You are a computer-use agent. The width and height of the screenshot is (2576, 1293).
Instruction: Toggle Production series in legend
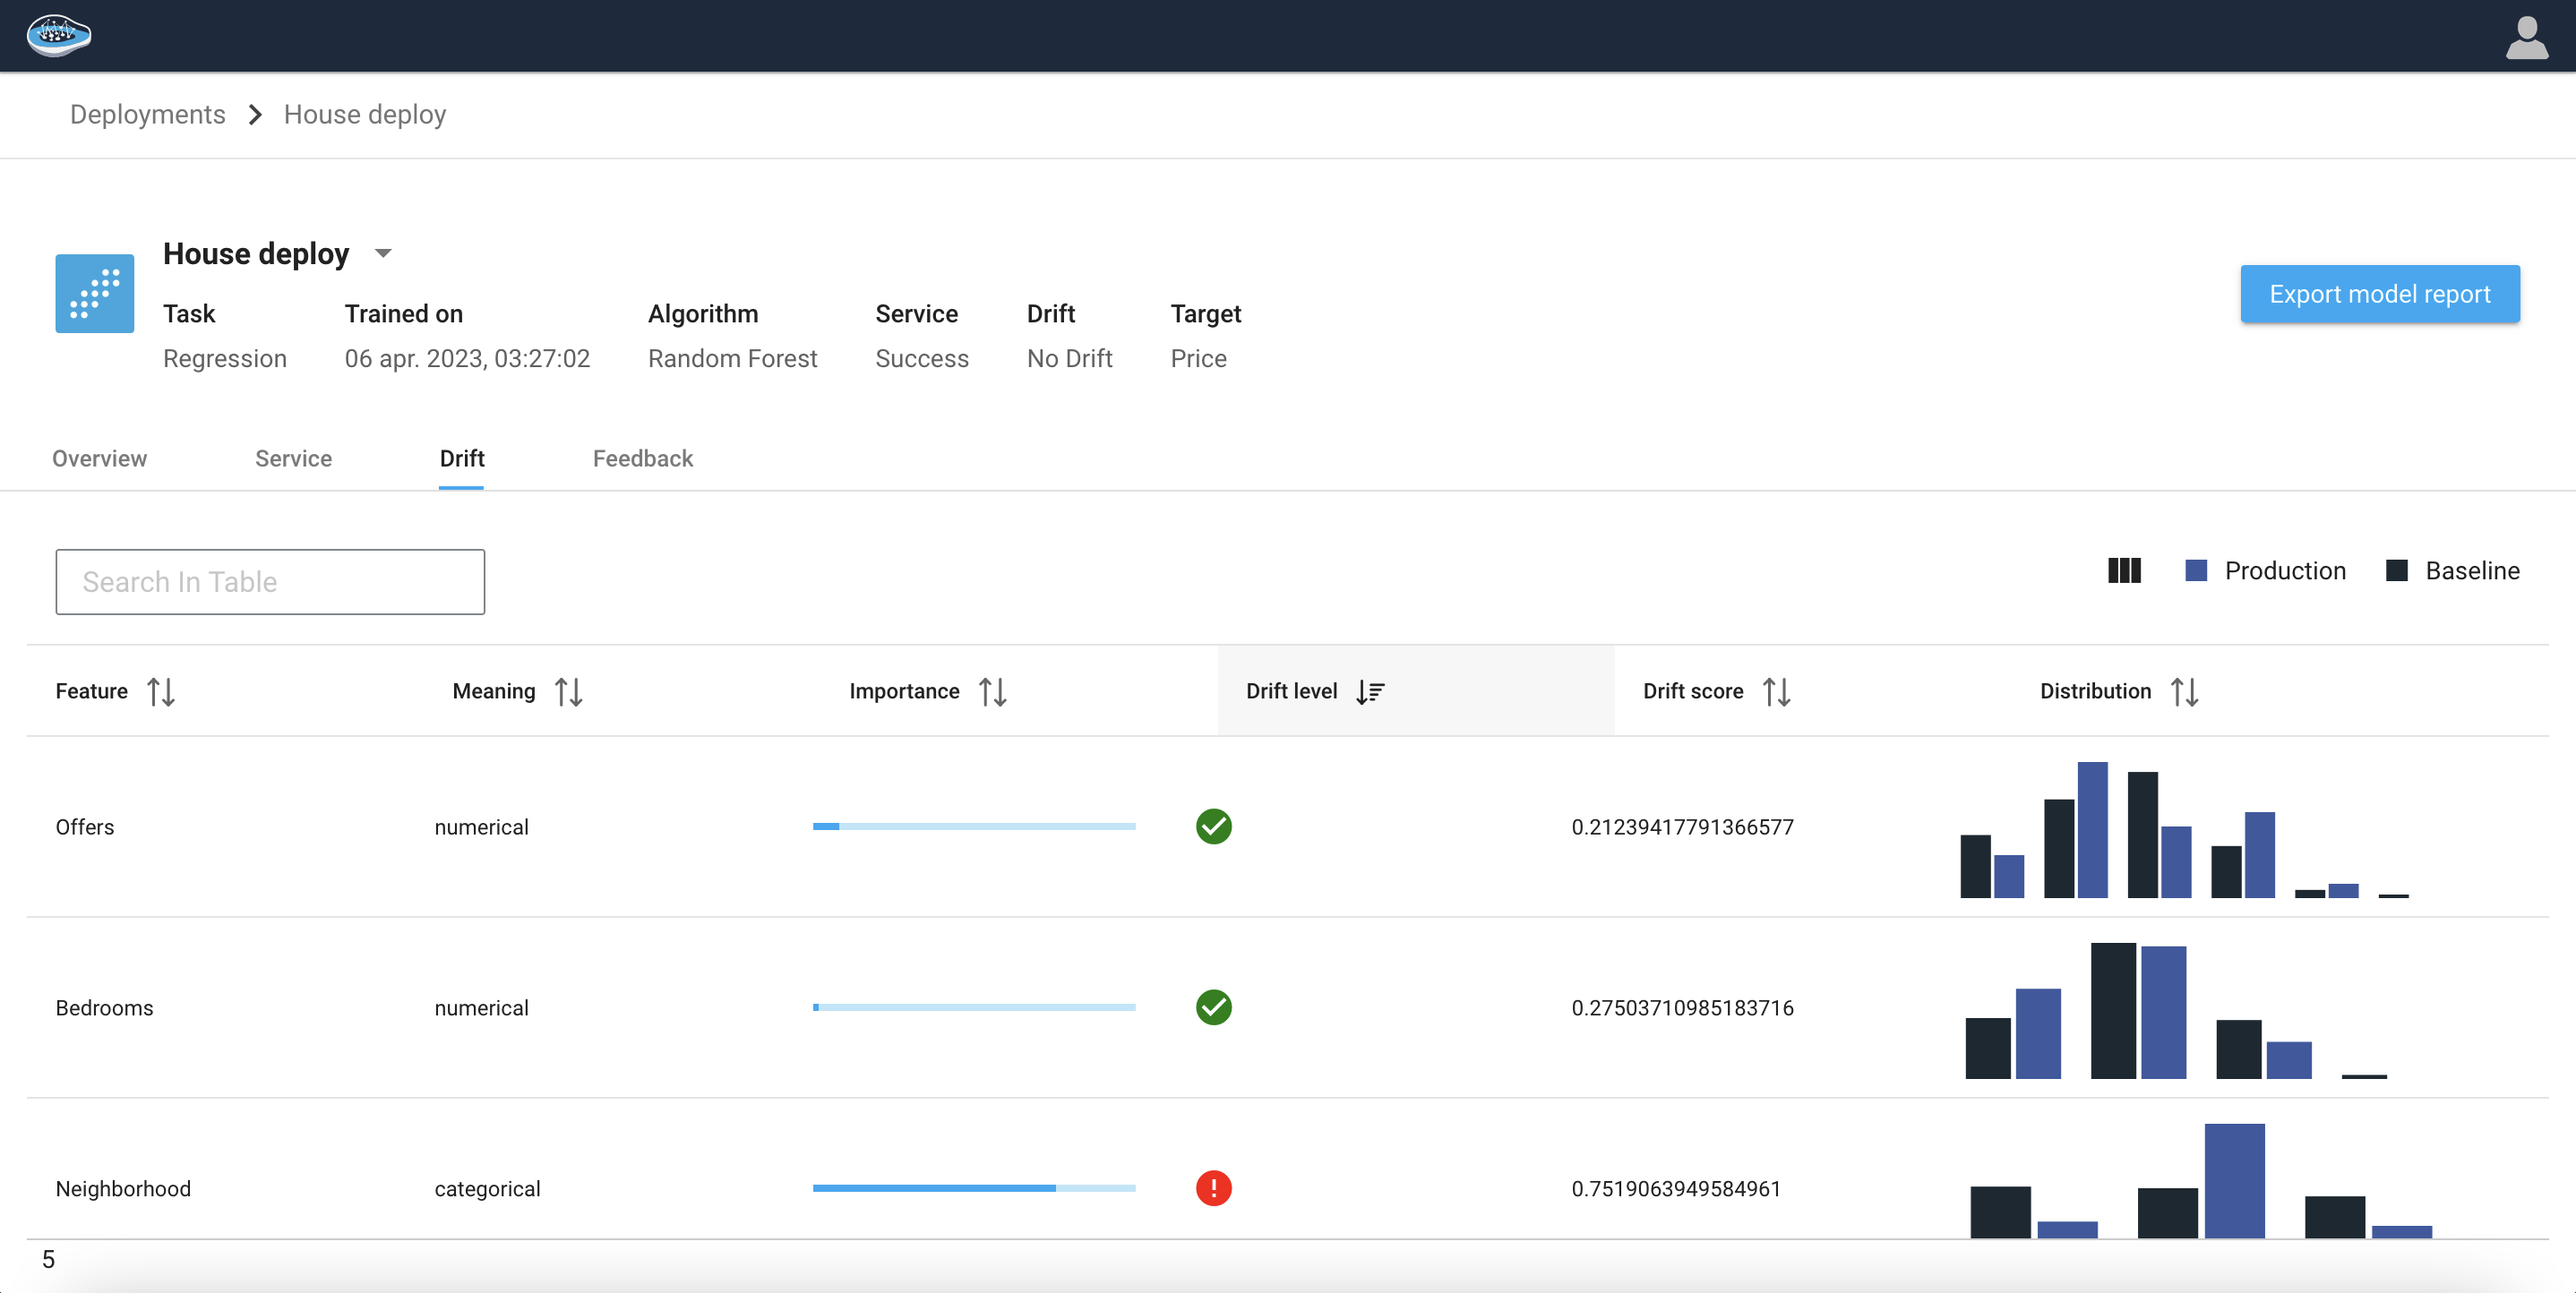click(2264, 571)
